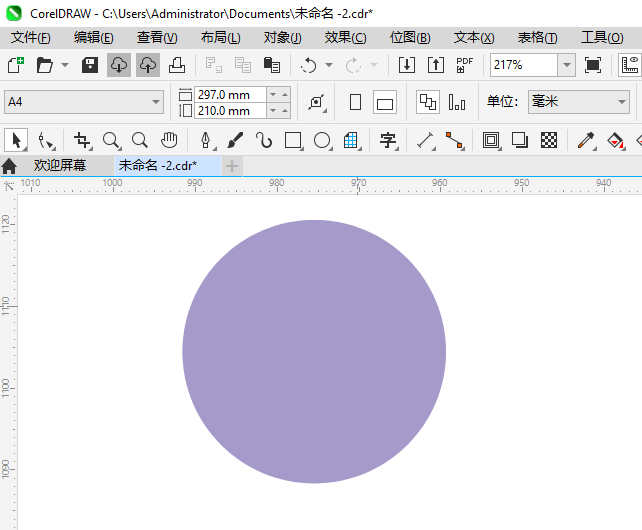Toggle rulers display icon

pyautogui.click(x=630, y=65)
